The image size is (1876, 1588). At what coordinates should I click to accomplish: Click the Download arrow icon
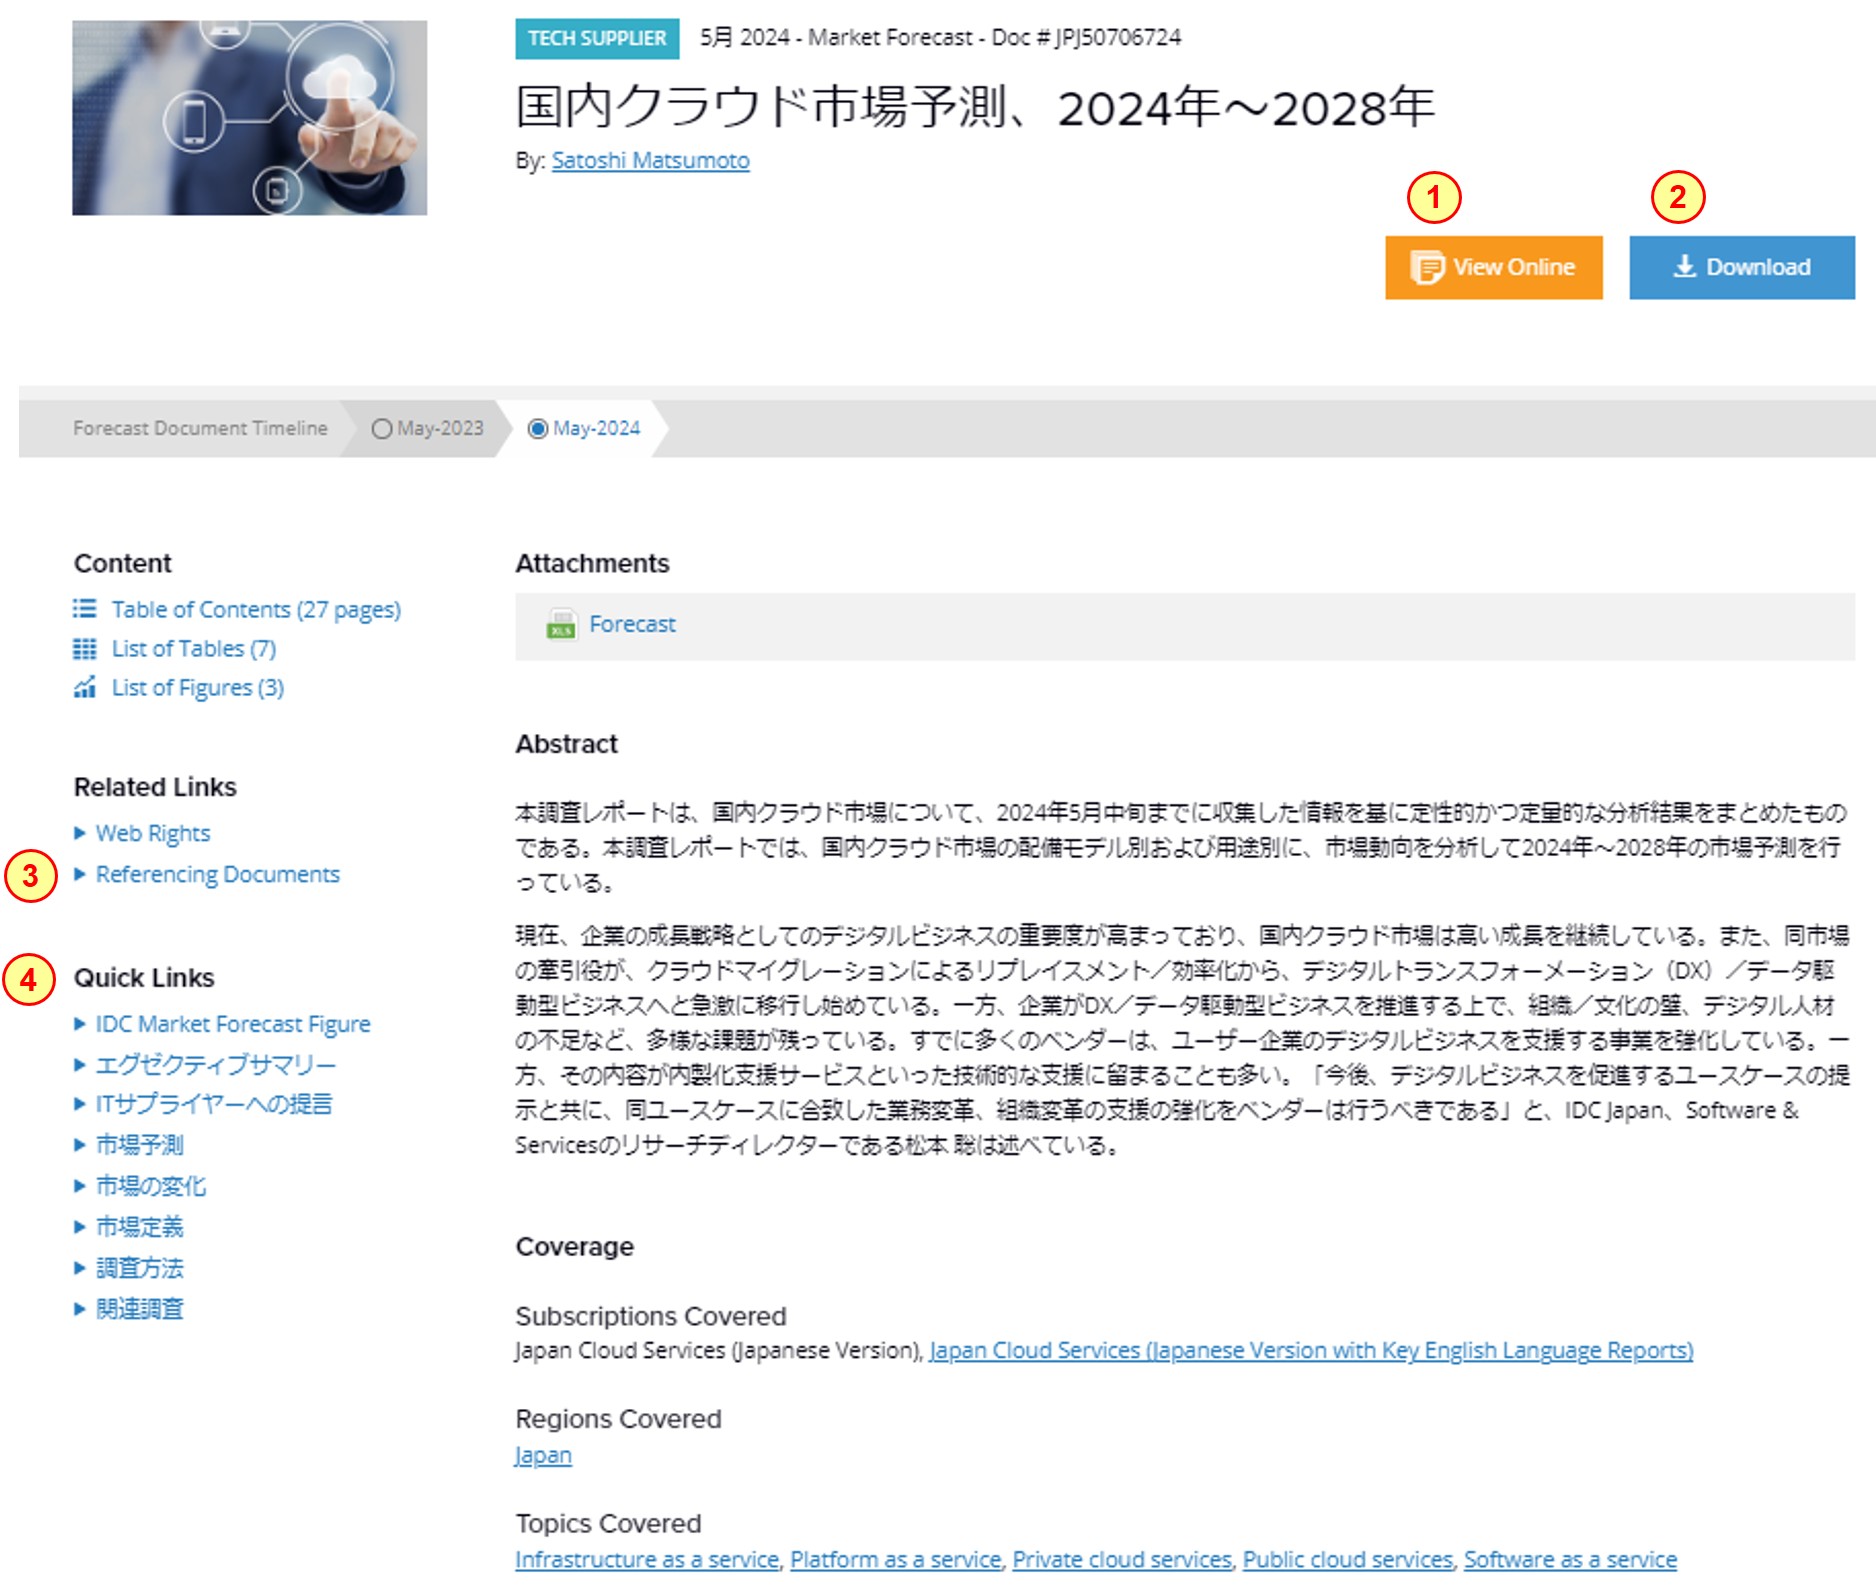pyautogui.click(x=1685, y=266)
